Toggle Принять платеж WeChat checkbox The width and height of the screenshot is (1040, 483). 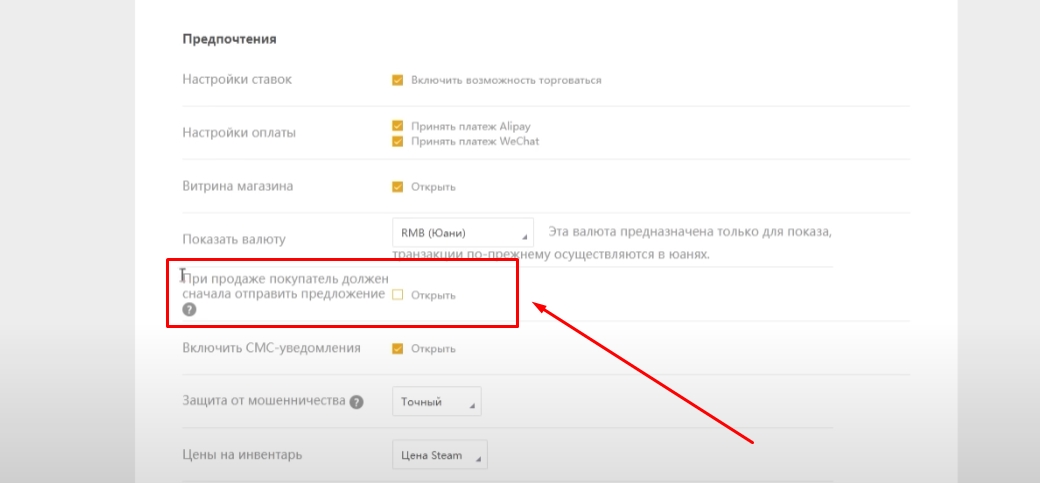(397, 141)
